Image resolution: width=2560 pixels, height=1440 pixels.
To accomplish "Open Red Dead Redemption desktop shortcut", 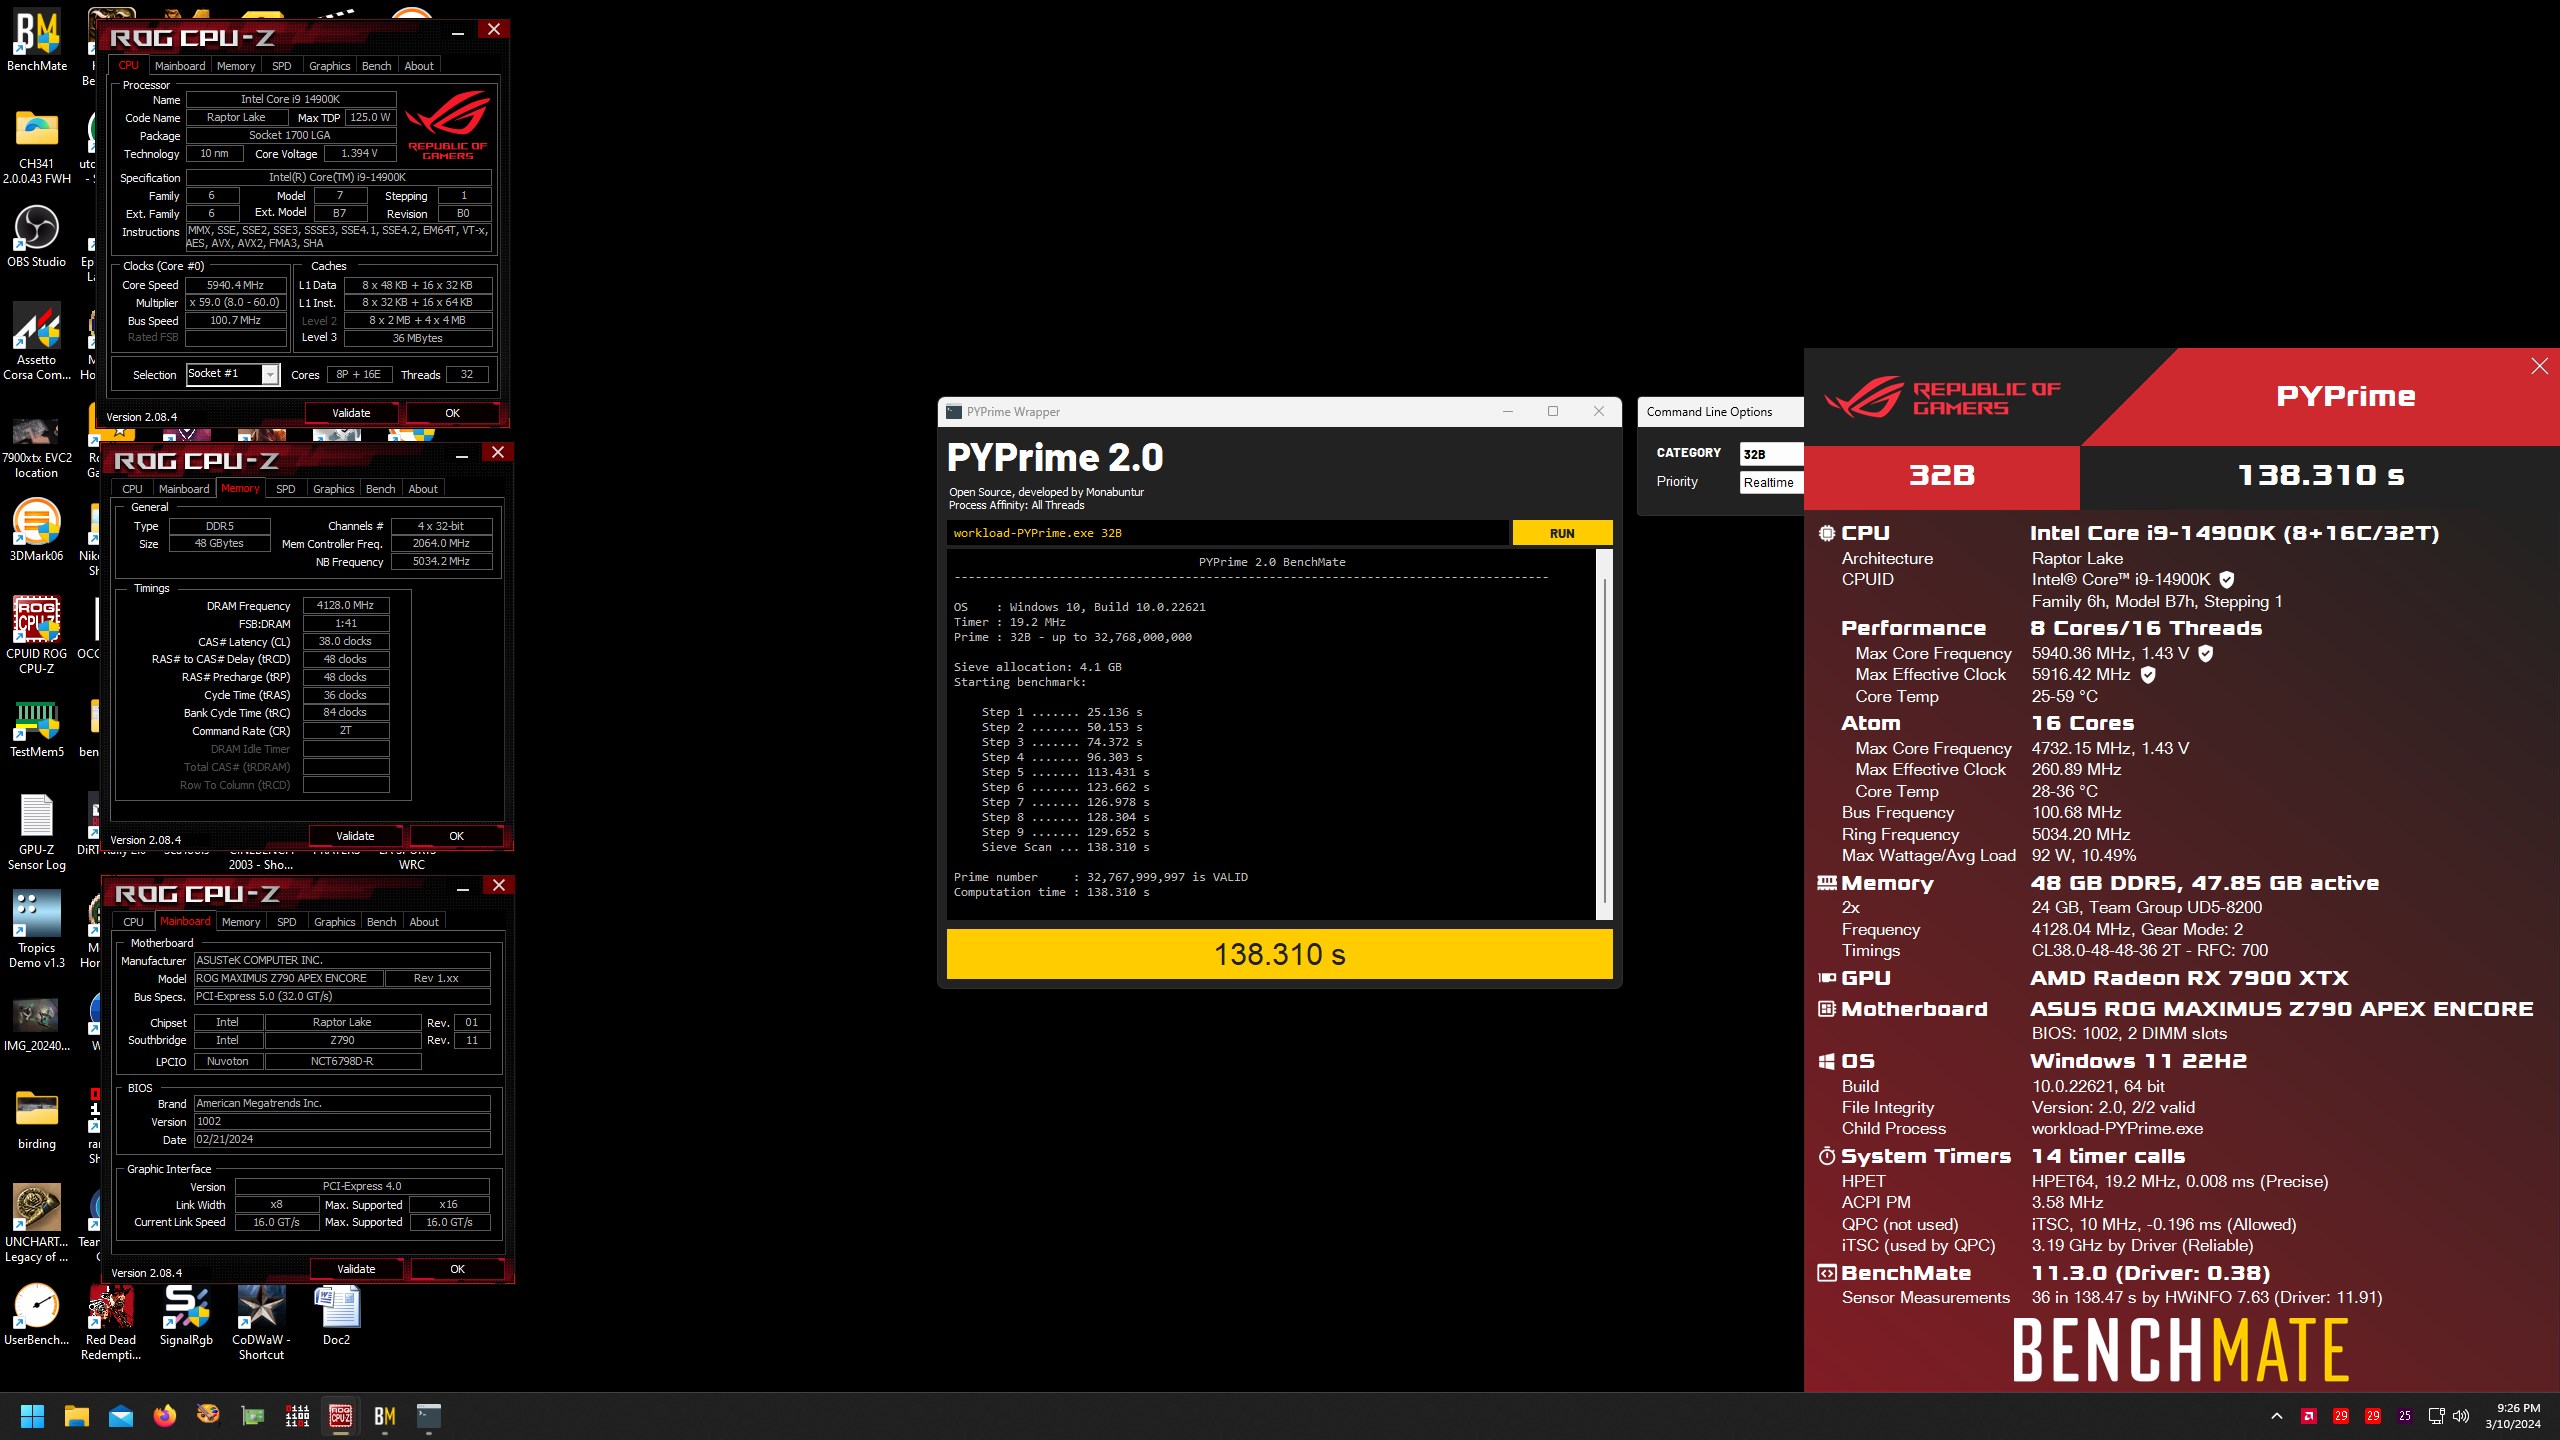I will 111,1322.
